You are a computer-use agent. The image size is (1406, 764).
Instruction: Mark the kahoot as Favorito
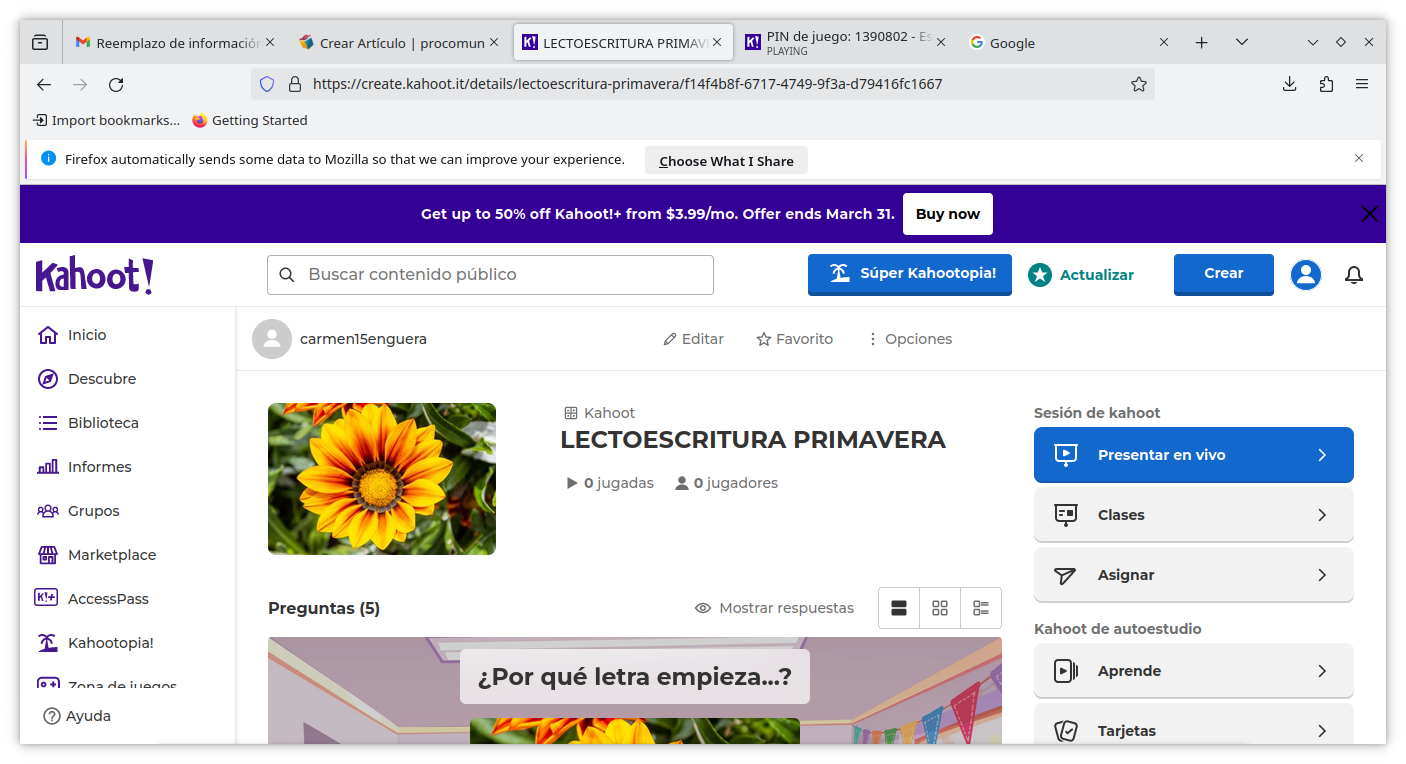pyautogui.click(x=794, y=338)
